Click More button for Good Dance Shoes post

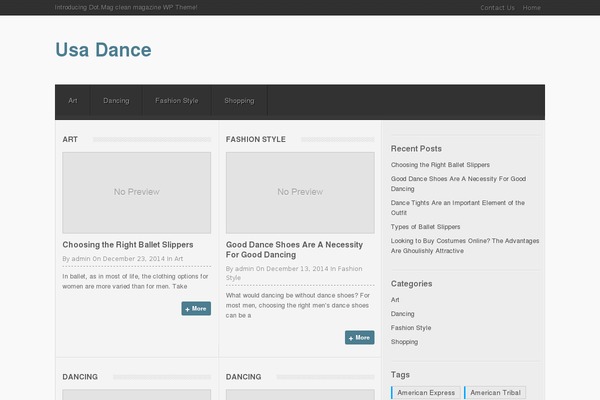pos(359,338)
